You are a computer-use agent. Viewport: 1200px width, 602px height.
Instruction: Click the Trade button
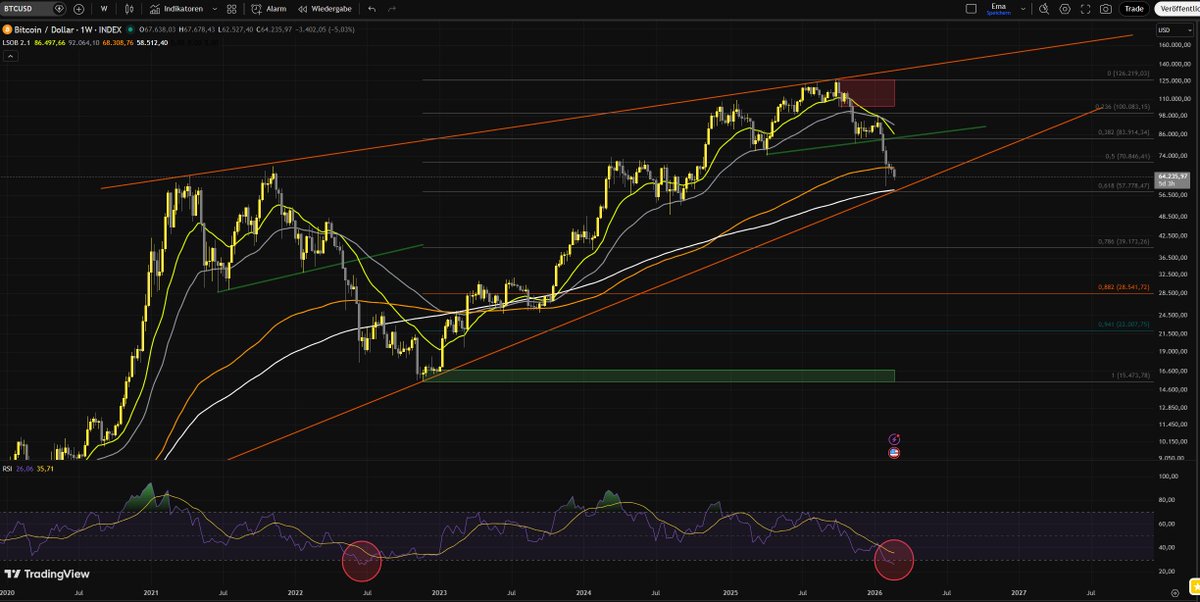coord(1133,8)
